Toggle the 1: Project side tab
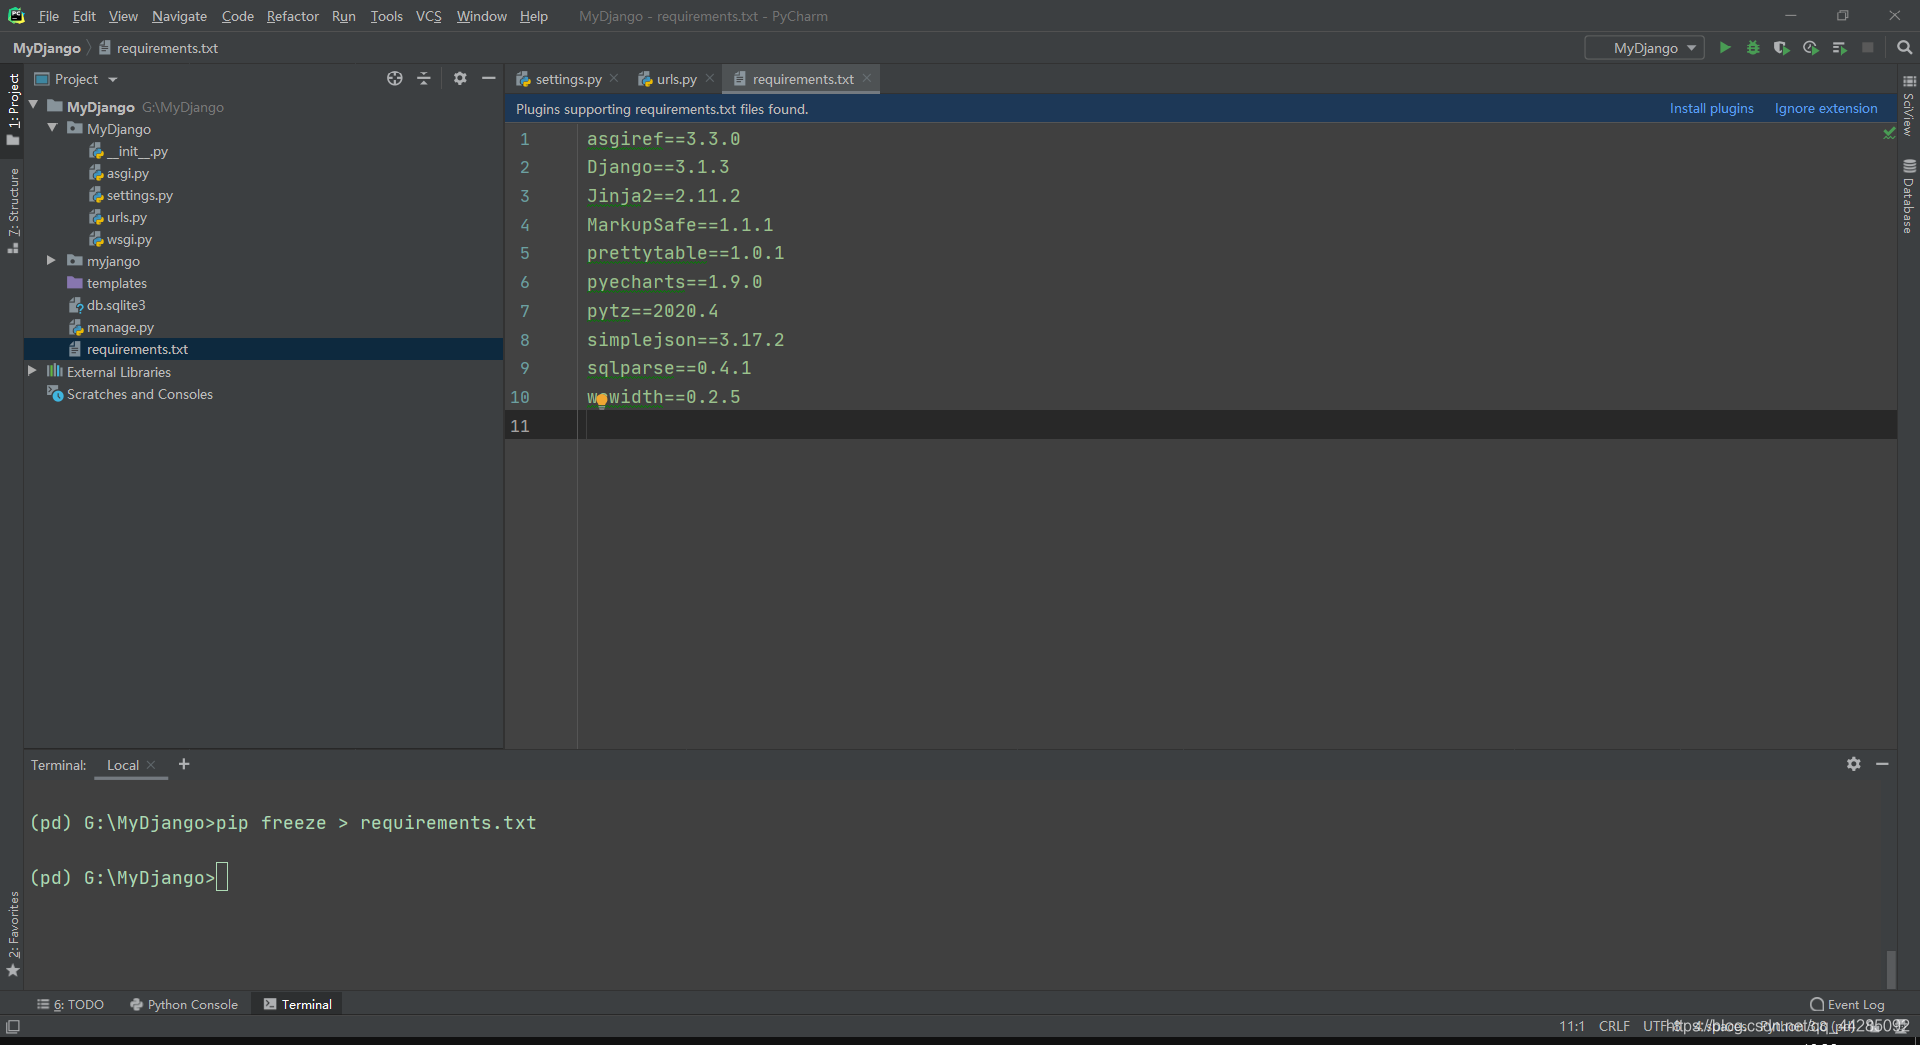This screenshot has height=1045, width=1920. click(x=13, y=109)
